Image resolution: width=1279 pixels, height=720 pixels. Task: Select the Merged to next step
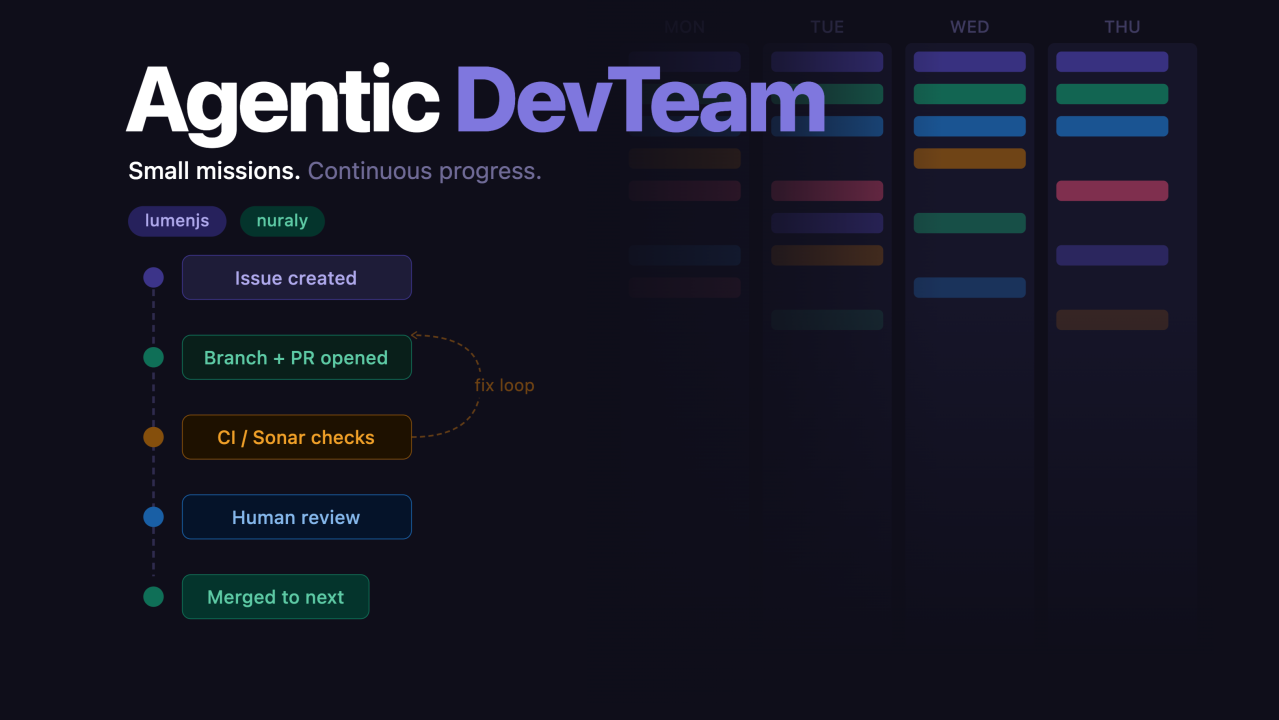(275, 597)
